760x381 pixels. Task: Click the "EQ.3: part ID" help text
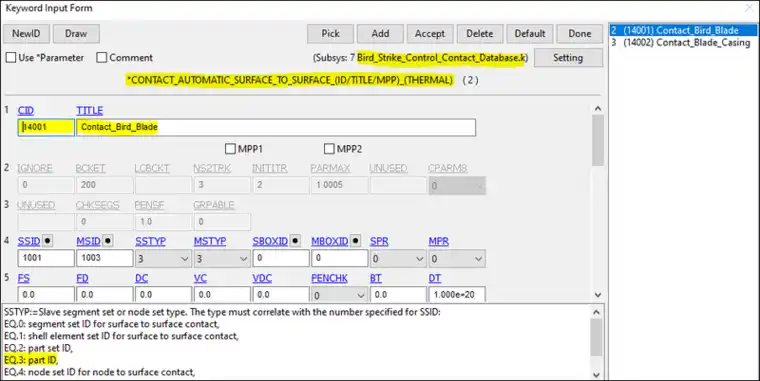tap(31, 360)
